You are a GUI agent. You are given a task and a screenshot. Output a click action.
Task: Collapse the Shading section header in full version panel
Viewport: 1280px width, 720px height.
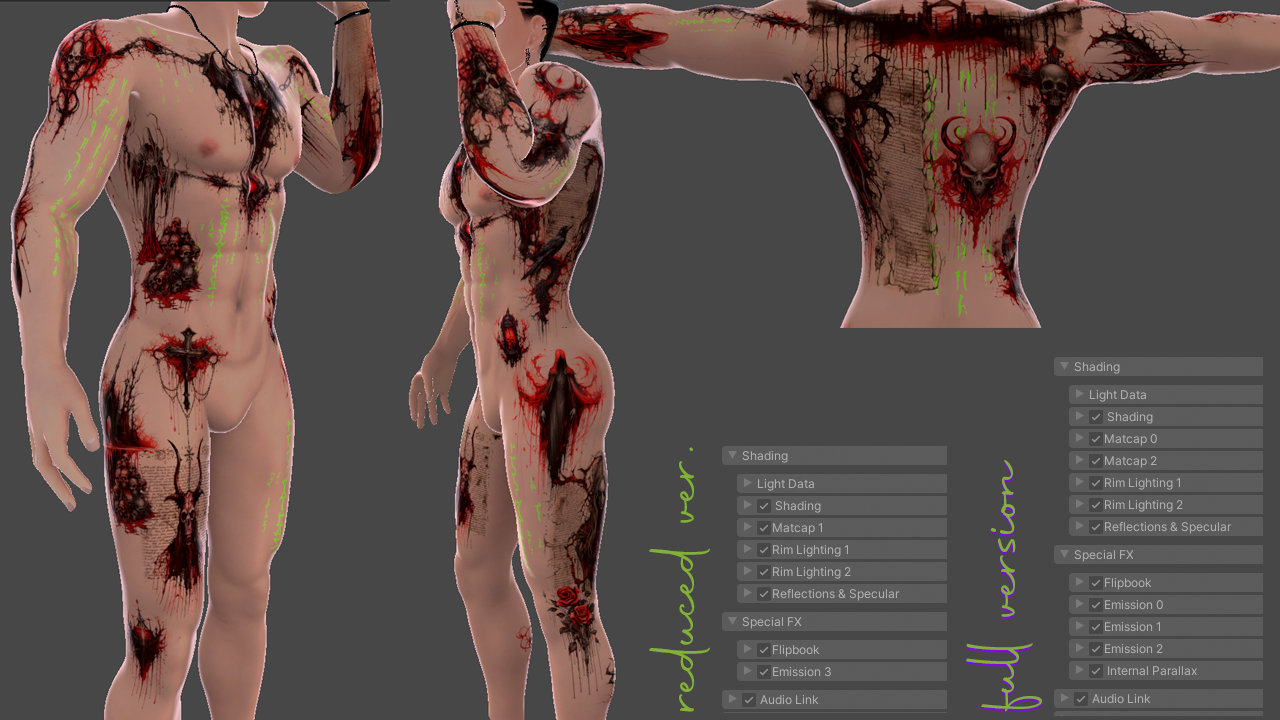(1158, 367)
